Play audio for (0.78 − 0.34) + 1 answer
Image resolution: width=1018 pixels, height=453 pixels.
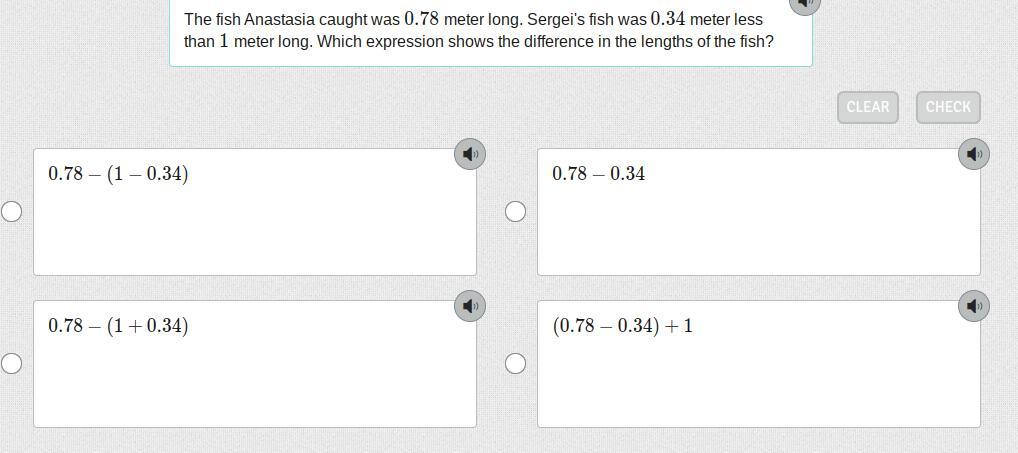[x=974, y=306]
